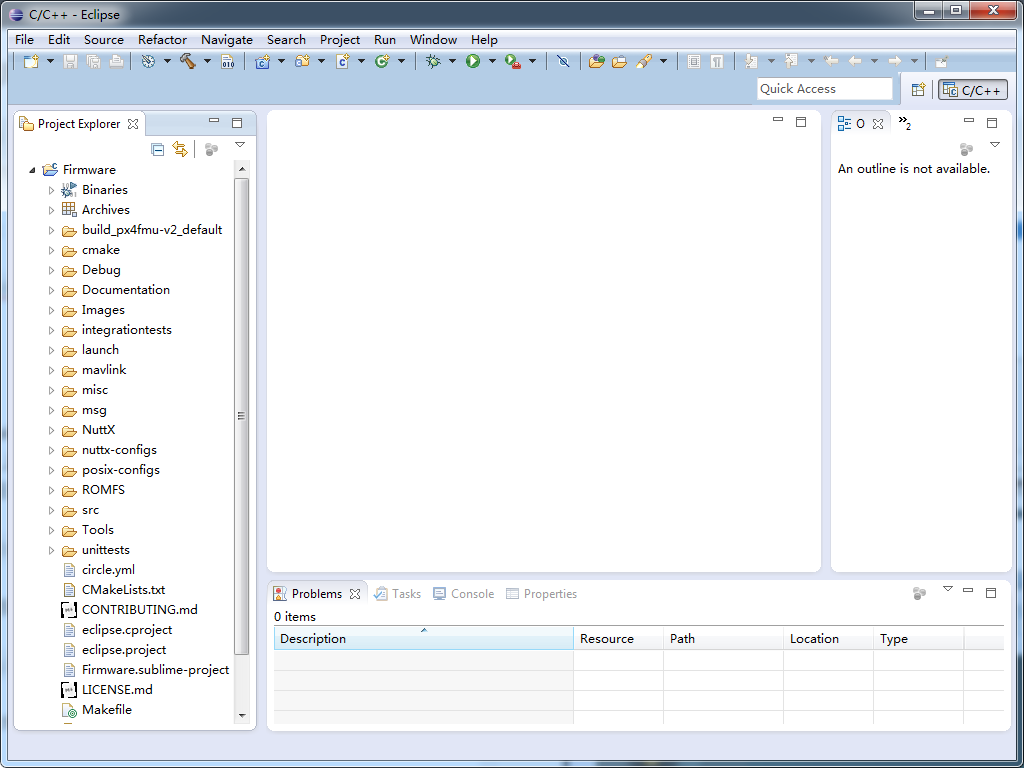Sort by Description column header

click(x=423, y=639)
